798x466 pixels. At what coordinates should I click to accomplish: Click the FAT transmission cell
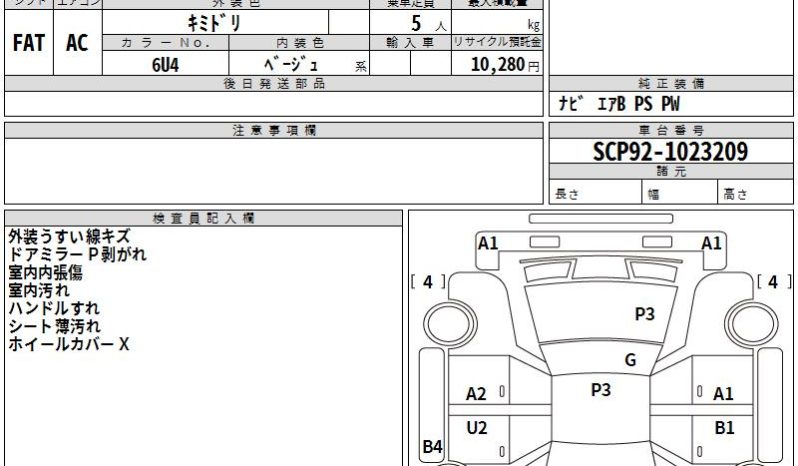pos(28,43)
